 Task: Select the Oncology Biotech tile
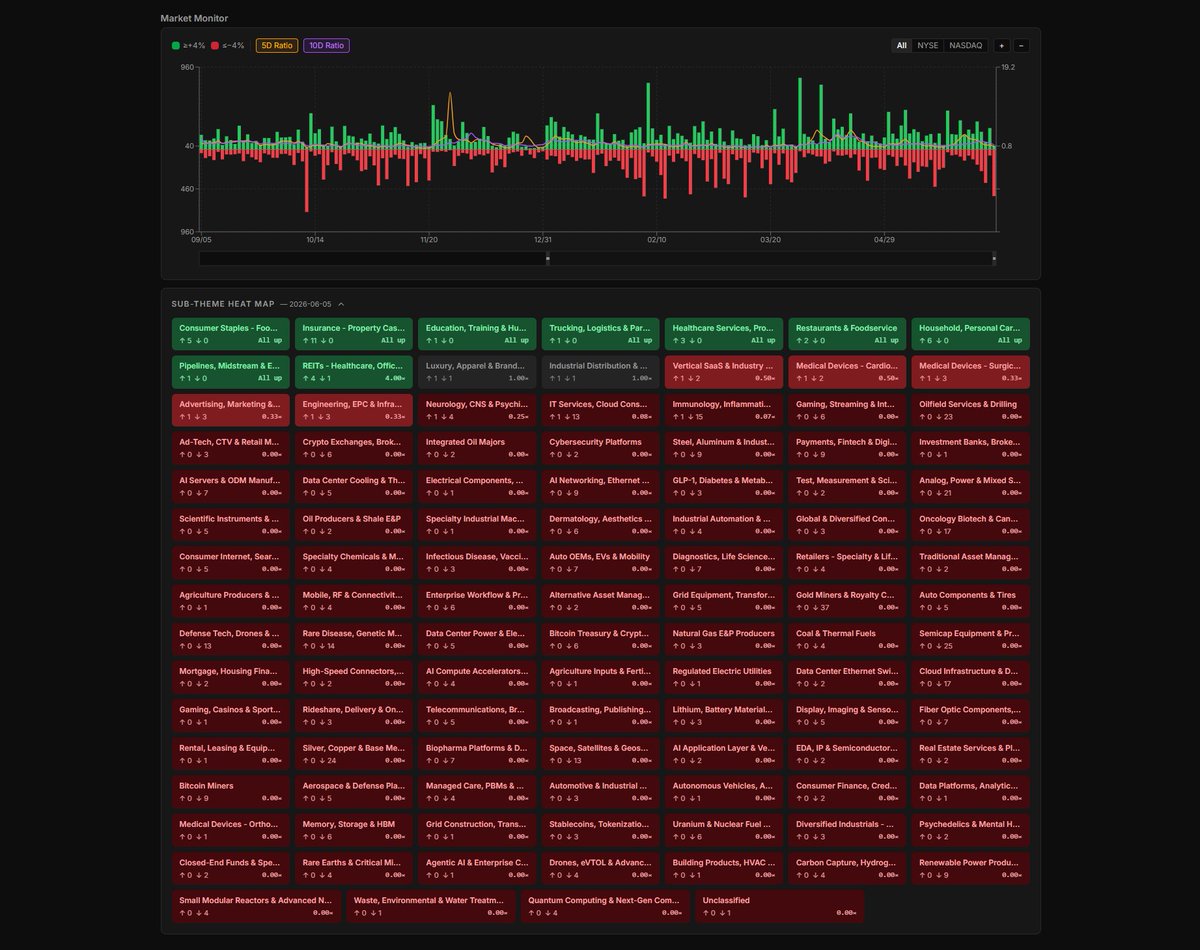coord(970,525)
